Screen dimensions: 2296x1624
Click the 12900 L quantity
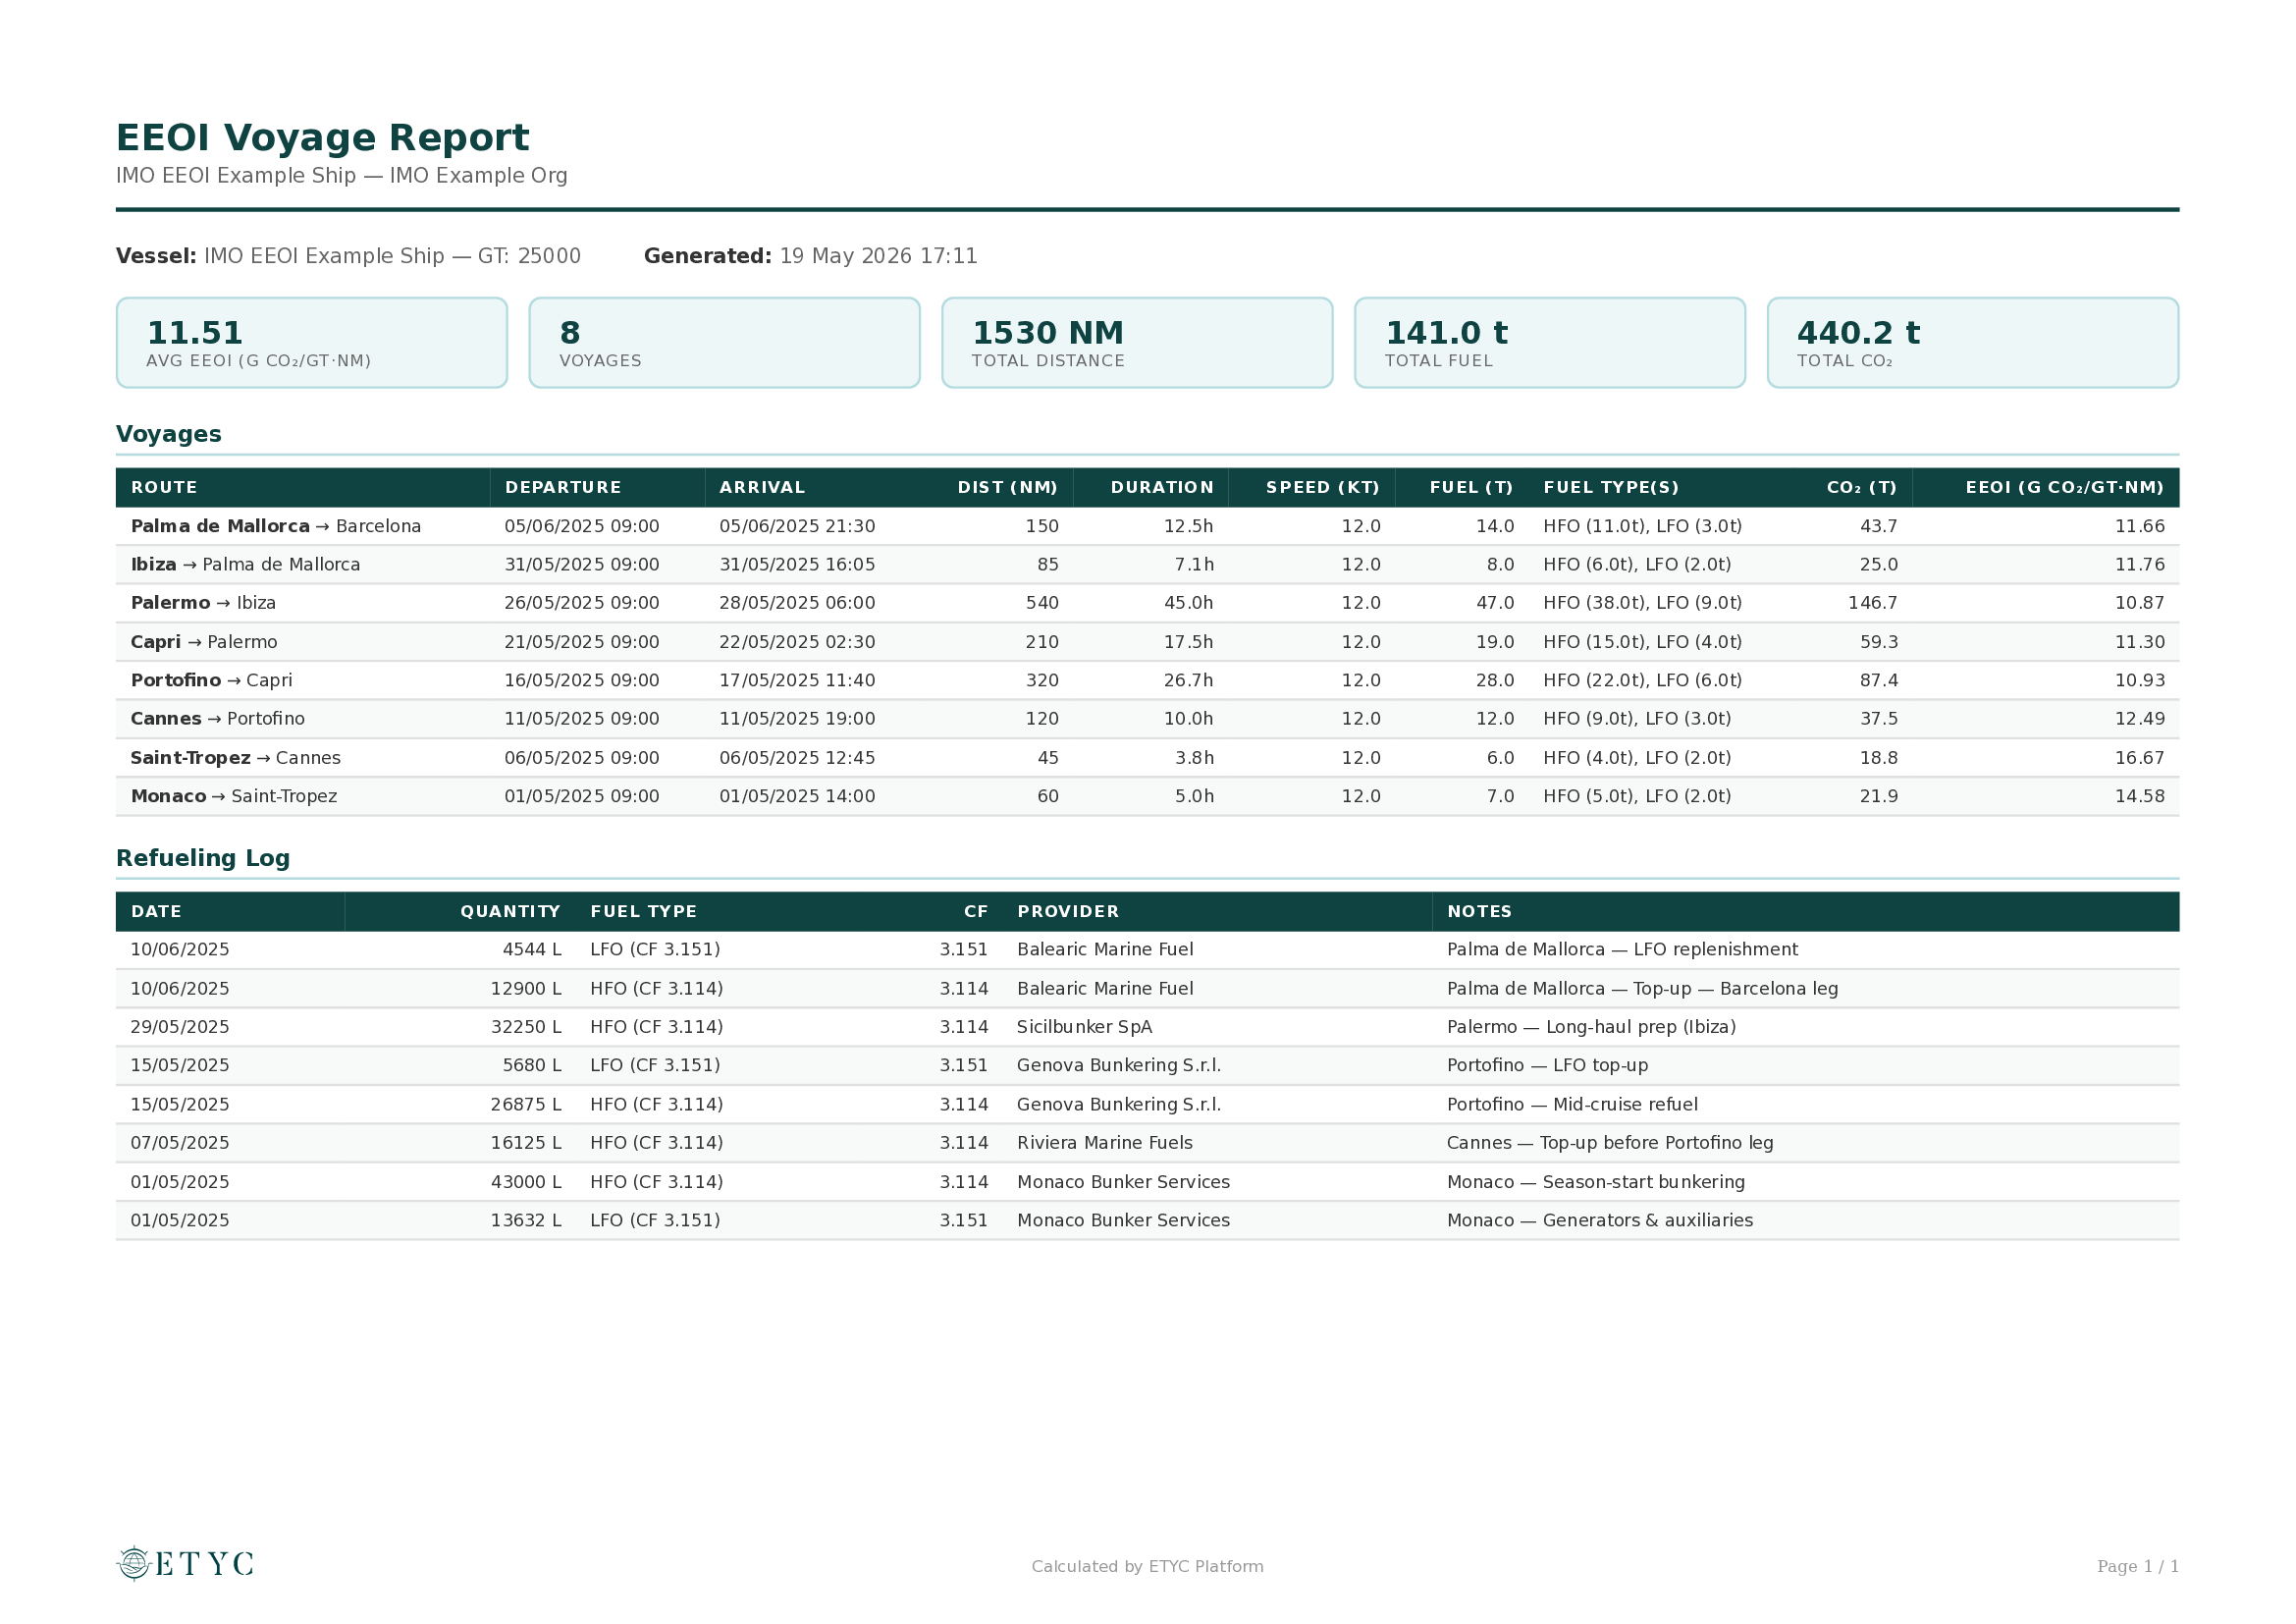click(526, 988)
